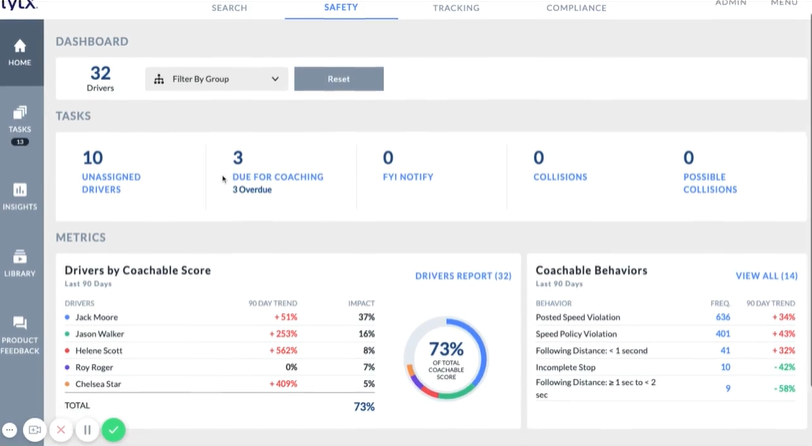Click the 73% coachable score donut chart
The image size is (812, 446).
(x=446, y=358)
